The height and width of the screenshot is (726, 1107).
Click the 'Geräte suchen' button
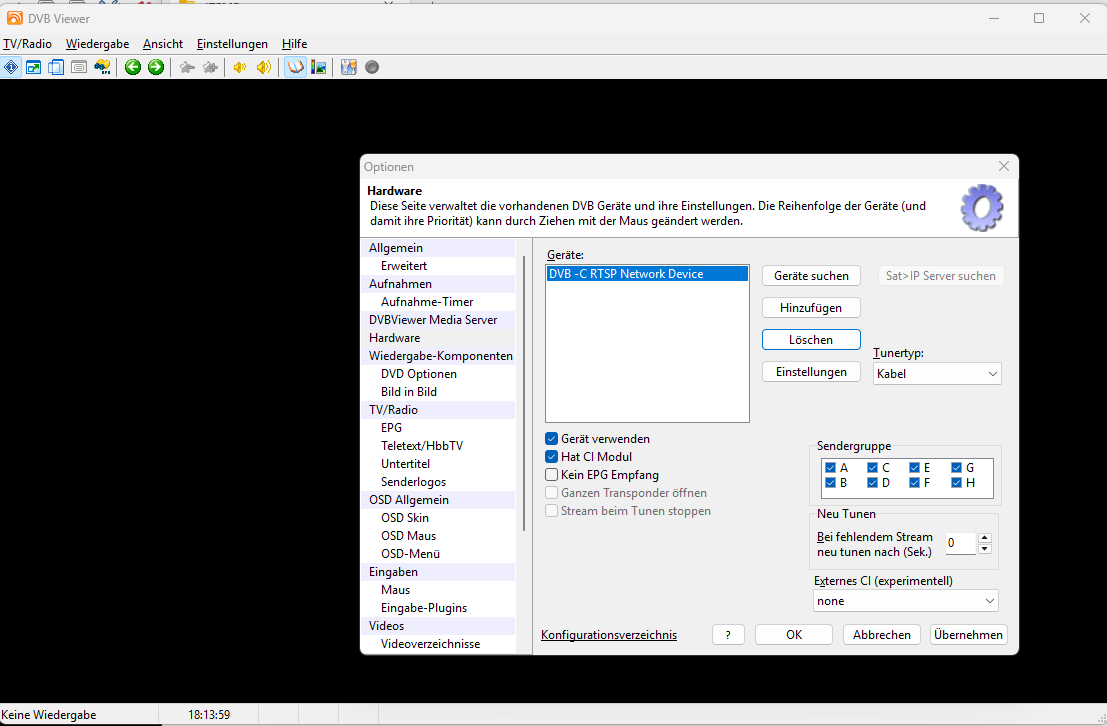810,276
